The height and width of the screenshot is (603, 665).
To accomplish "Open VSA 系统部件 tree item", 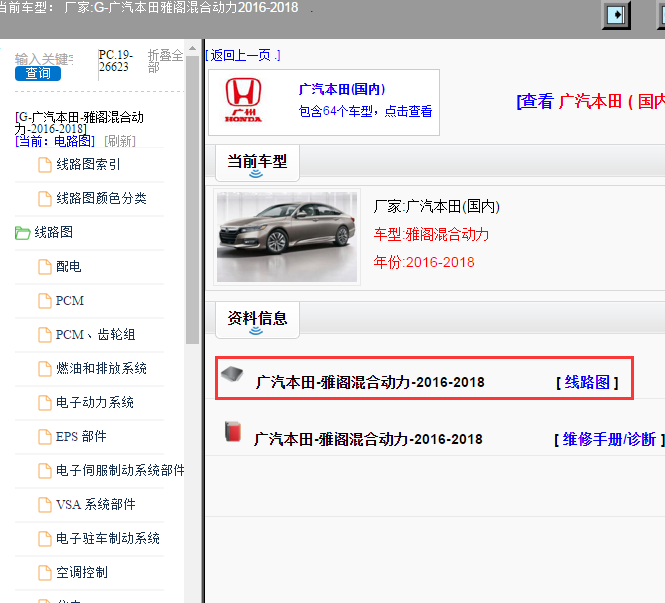I will pos(96,505).
